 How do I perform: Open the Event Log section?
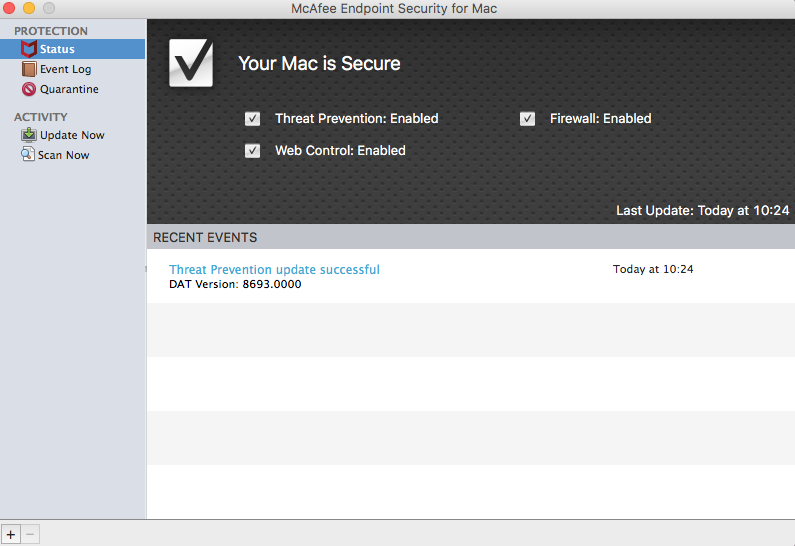click(65, 69)
